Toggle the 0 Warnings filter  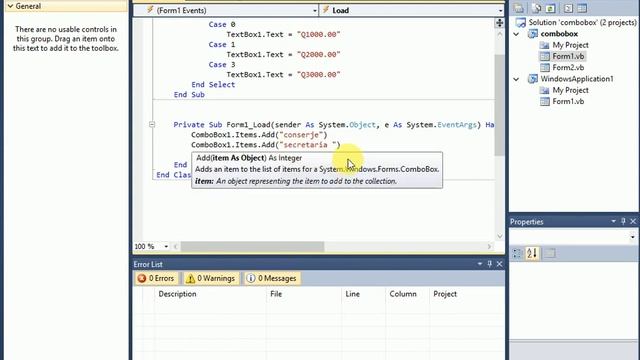[211, 278]
